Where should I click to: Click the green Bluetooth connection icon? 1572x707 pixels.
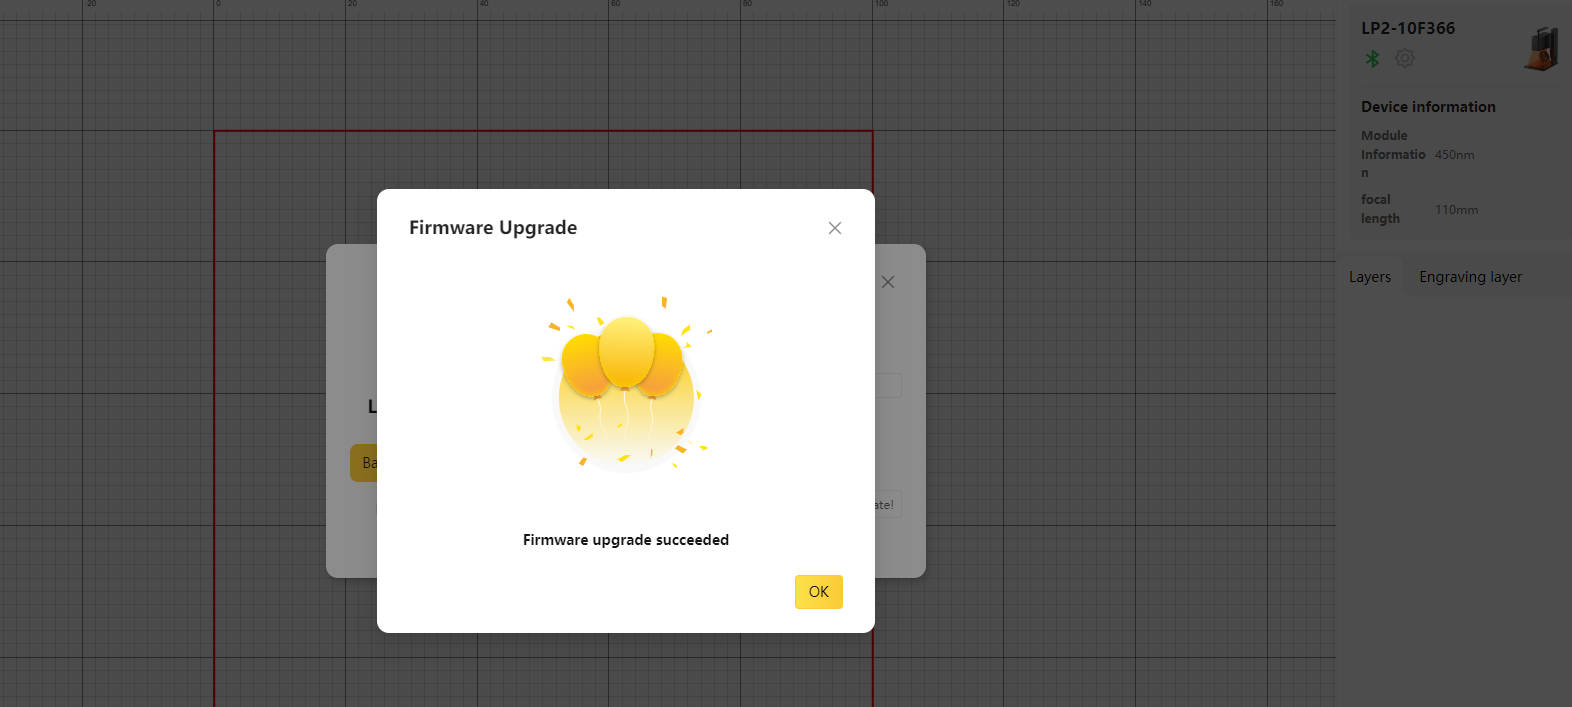point(1372,59)
